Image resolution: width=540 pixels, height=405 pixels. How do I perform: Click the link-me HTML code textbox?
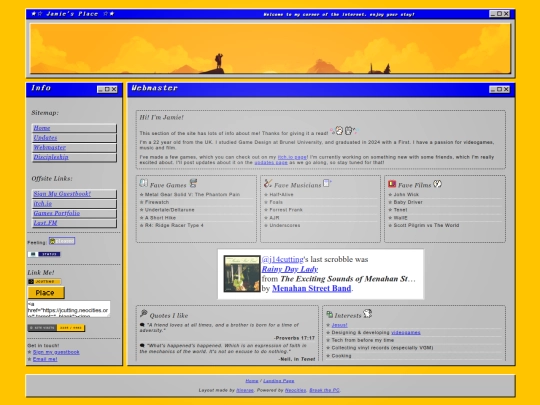pyautogui.click(x=69, y=309)
